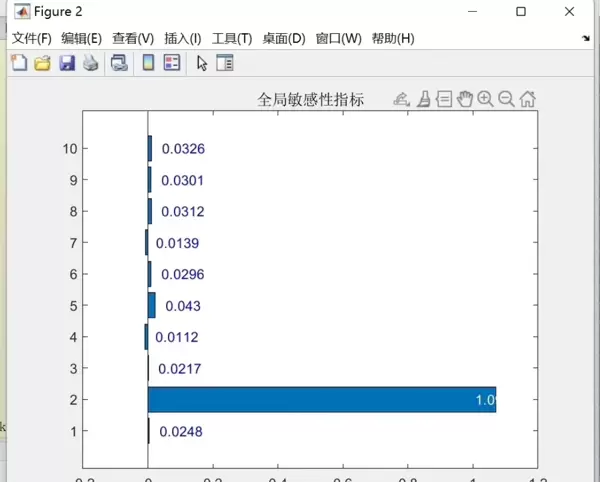Toggle the Pan hand tool on axes
Image resolution: width=600 pixels, height=482 pixels.
tap(464, 98)
